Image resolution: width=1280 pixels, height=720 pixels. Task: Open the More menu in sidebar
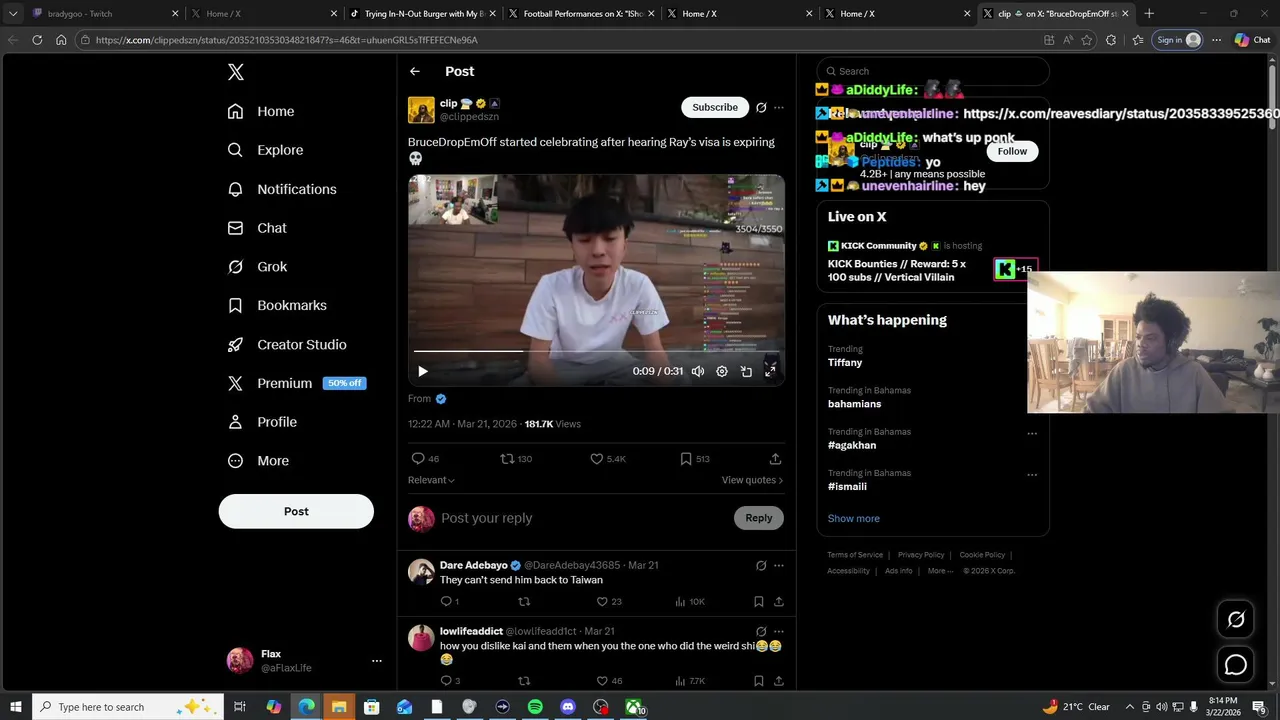258,461
